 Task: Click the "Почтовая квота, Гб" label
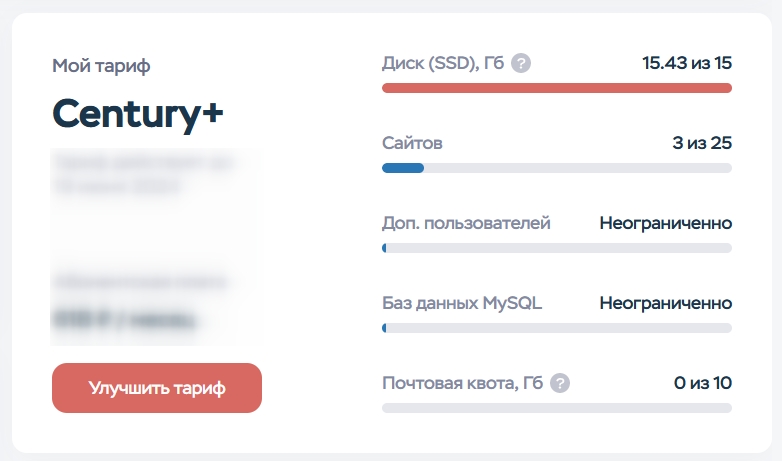462,383
